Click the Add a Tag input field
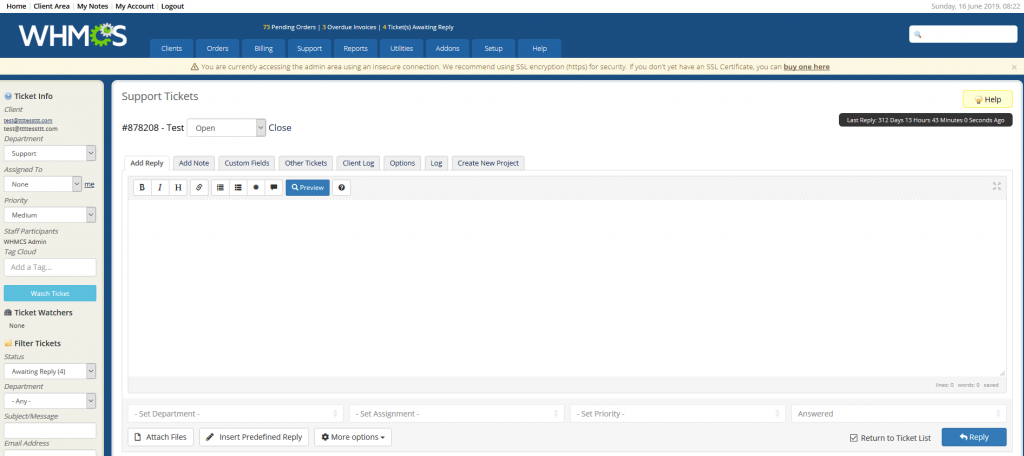This screenshot has width=1024, height=456. 50,267
